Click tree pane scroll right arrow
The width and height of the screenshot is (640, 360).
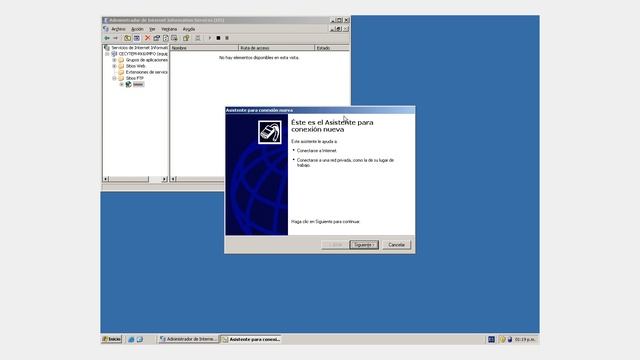point(164,179)
